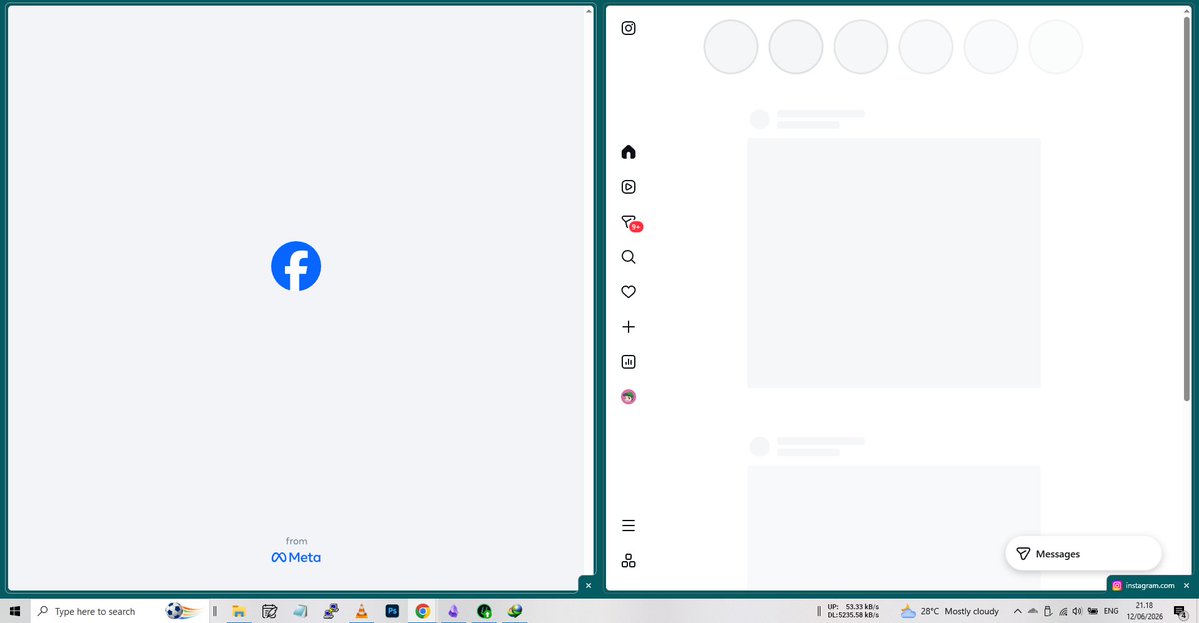The width and height of the screenshot is (1199, 623).
Task: Open the 'Also from Meta' apps icon
Action: tap(629, 561)
